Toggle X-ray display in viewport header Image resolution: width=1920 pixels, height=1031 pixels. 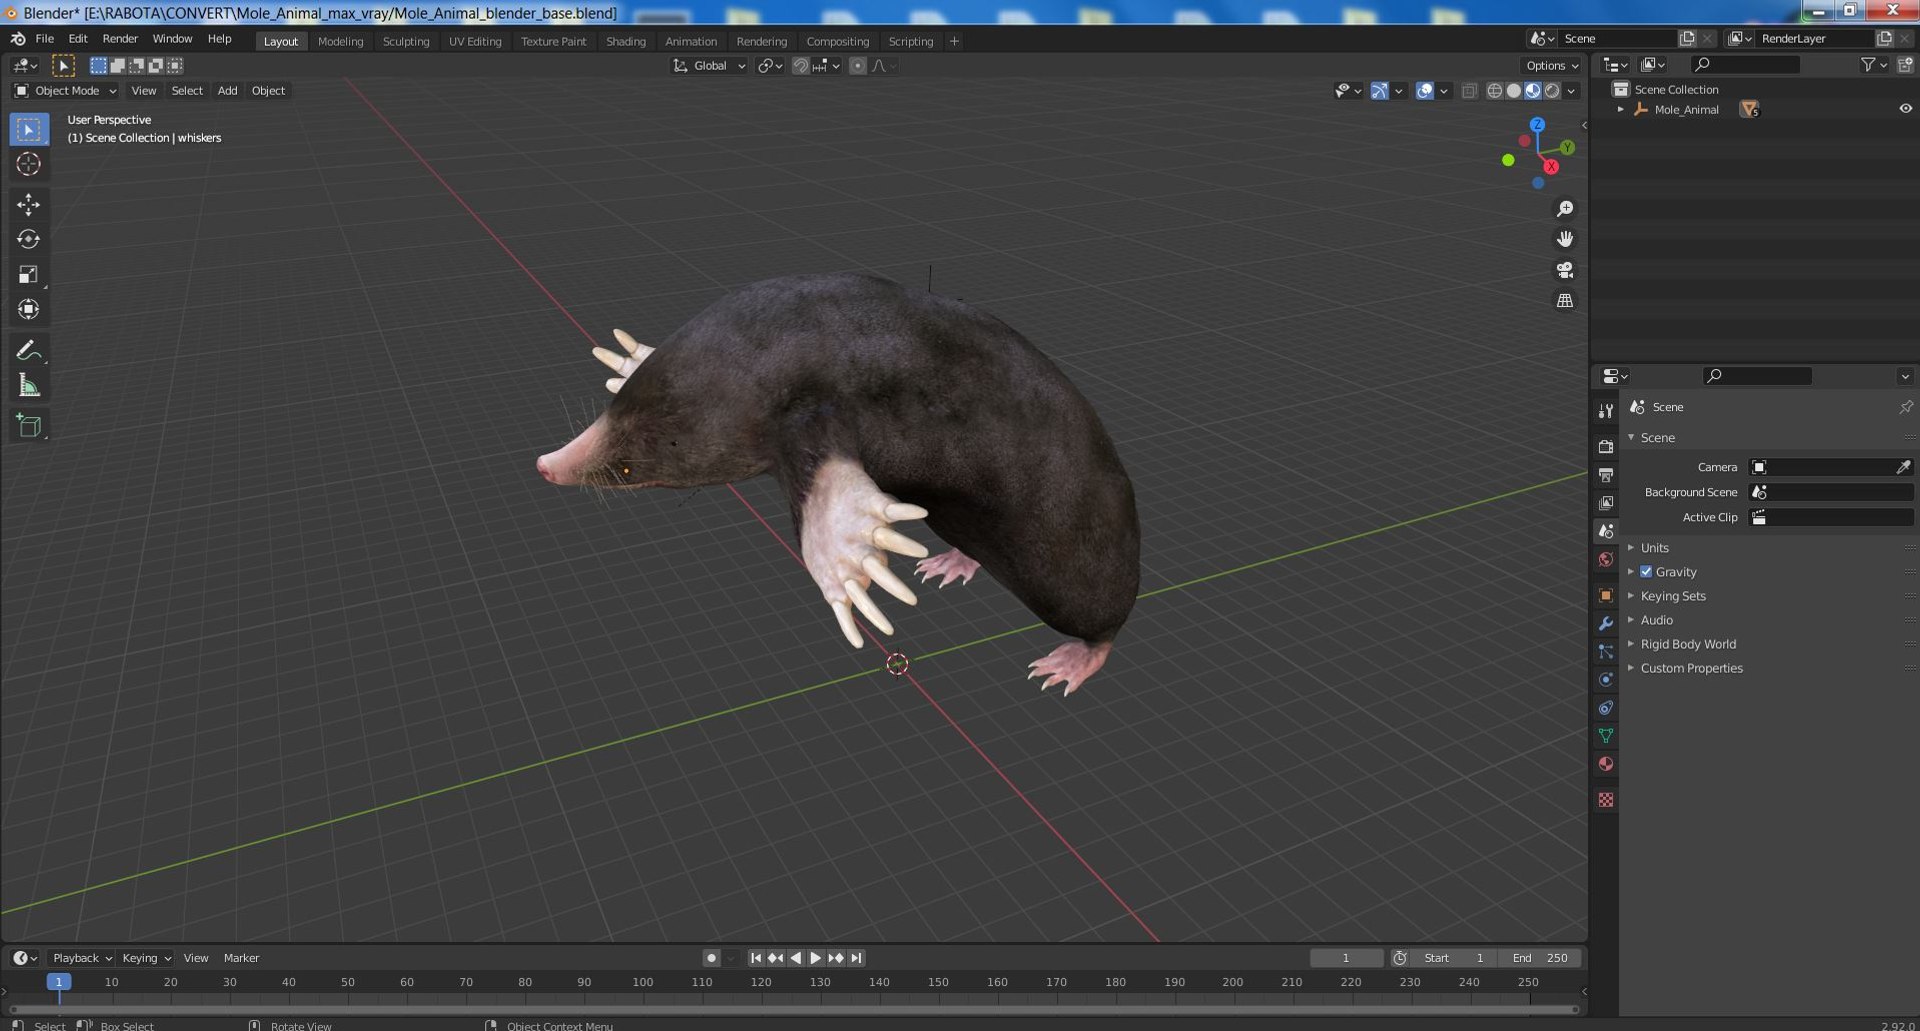[x=1469, y=91]
